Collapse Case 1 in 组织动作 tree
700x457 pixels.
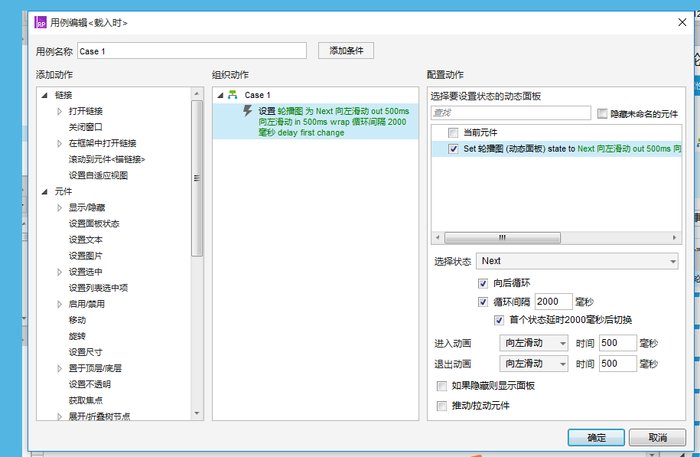point(221,95)
